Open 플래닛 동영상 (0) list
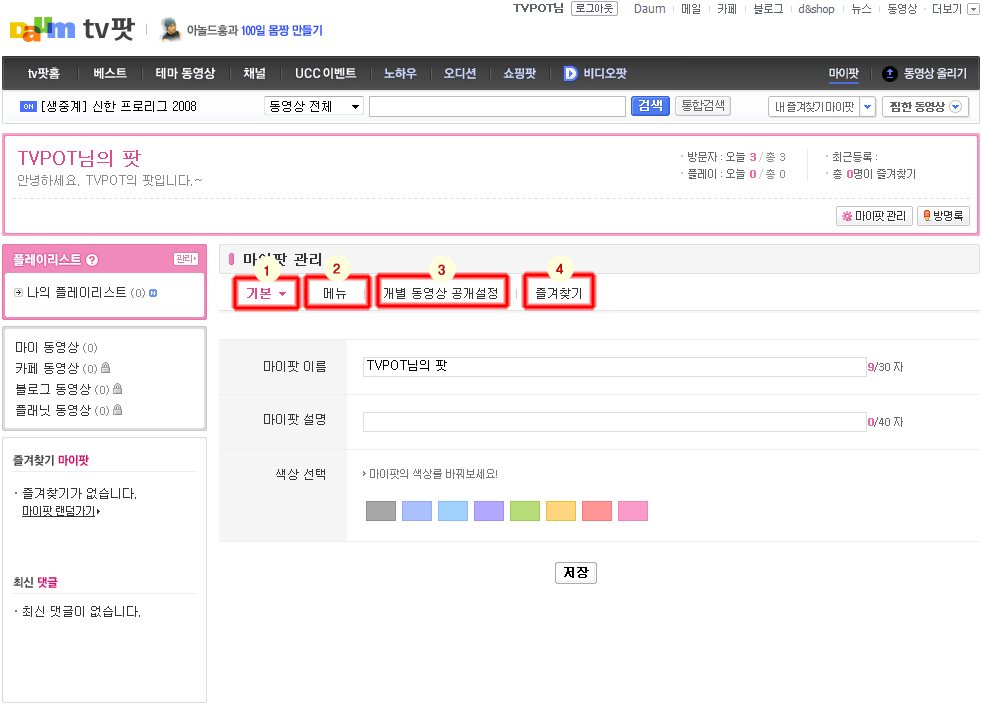Viewport: 983px width, 707px height. tap(61, 411)
